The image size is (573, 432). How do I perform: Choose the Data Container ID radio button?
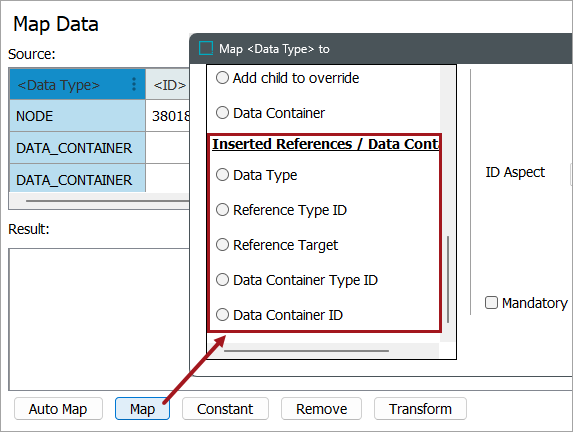(222, 315)
